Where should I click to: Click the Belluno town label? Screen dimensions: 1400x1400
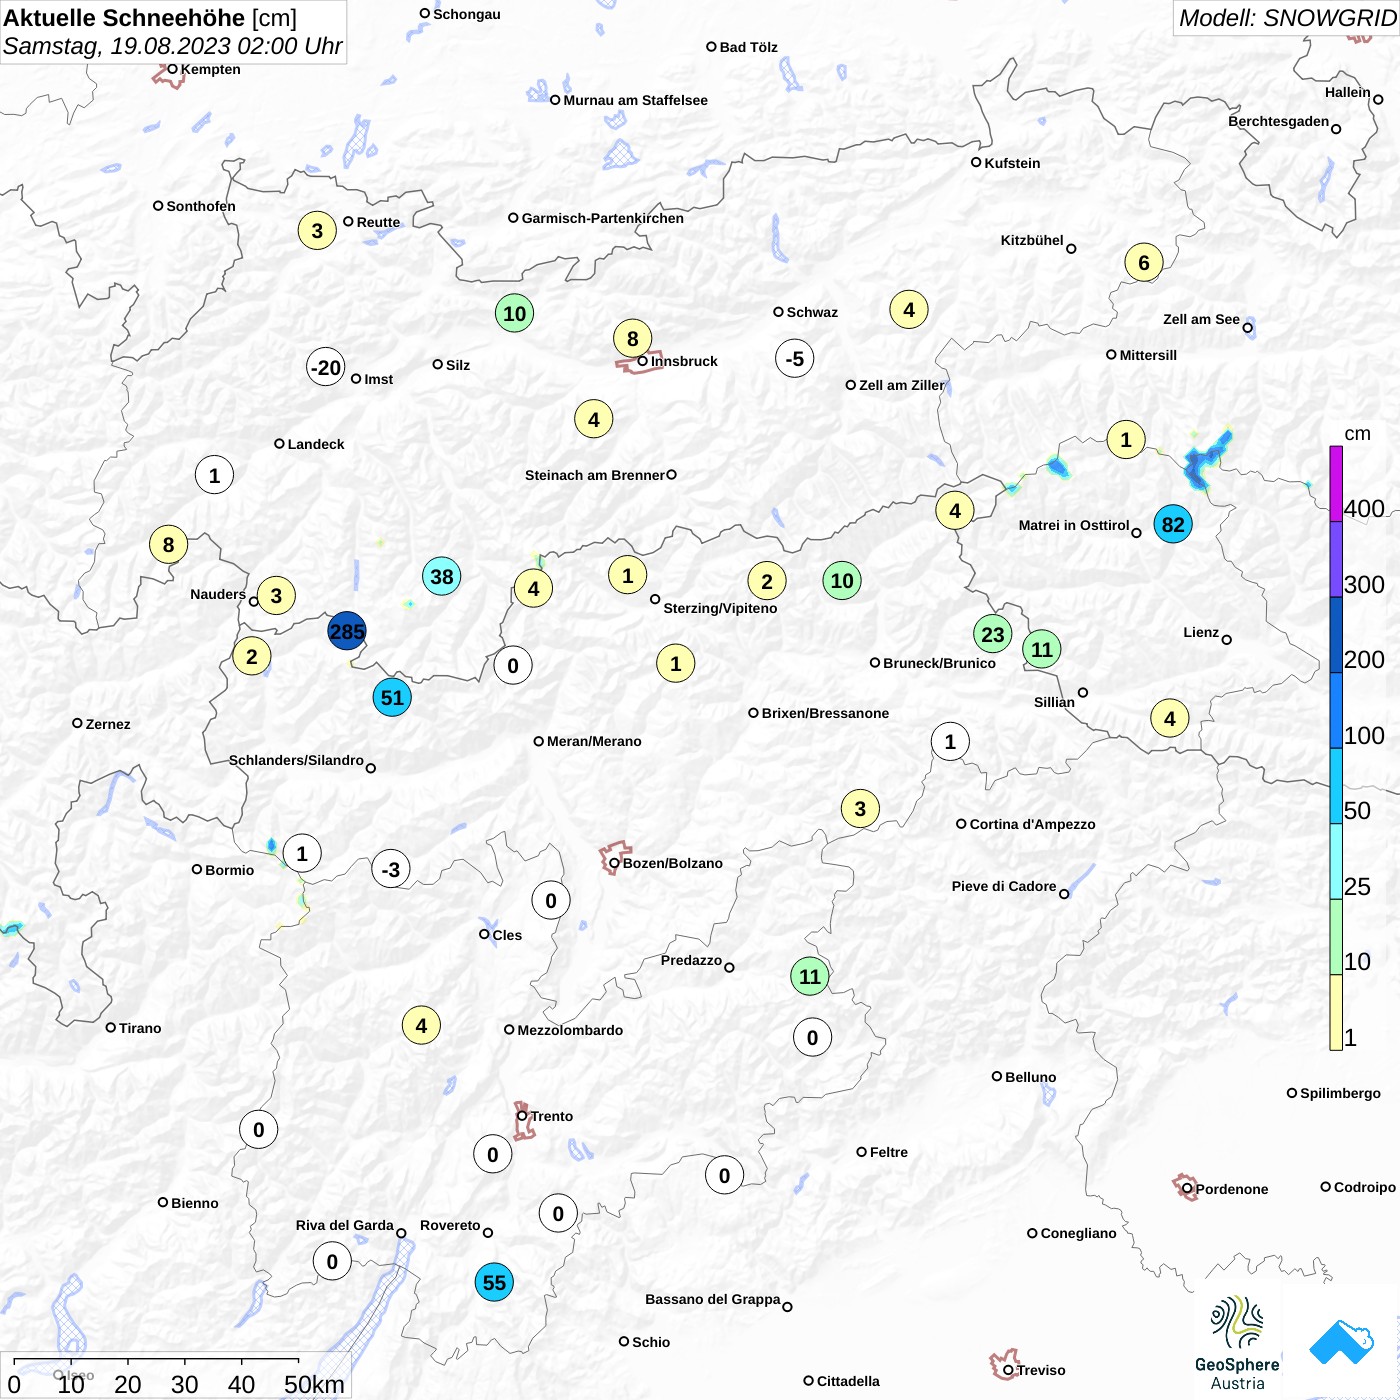(1030, 1077)
